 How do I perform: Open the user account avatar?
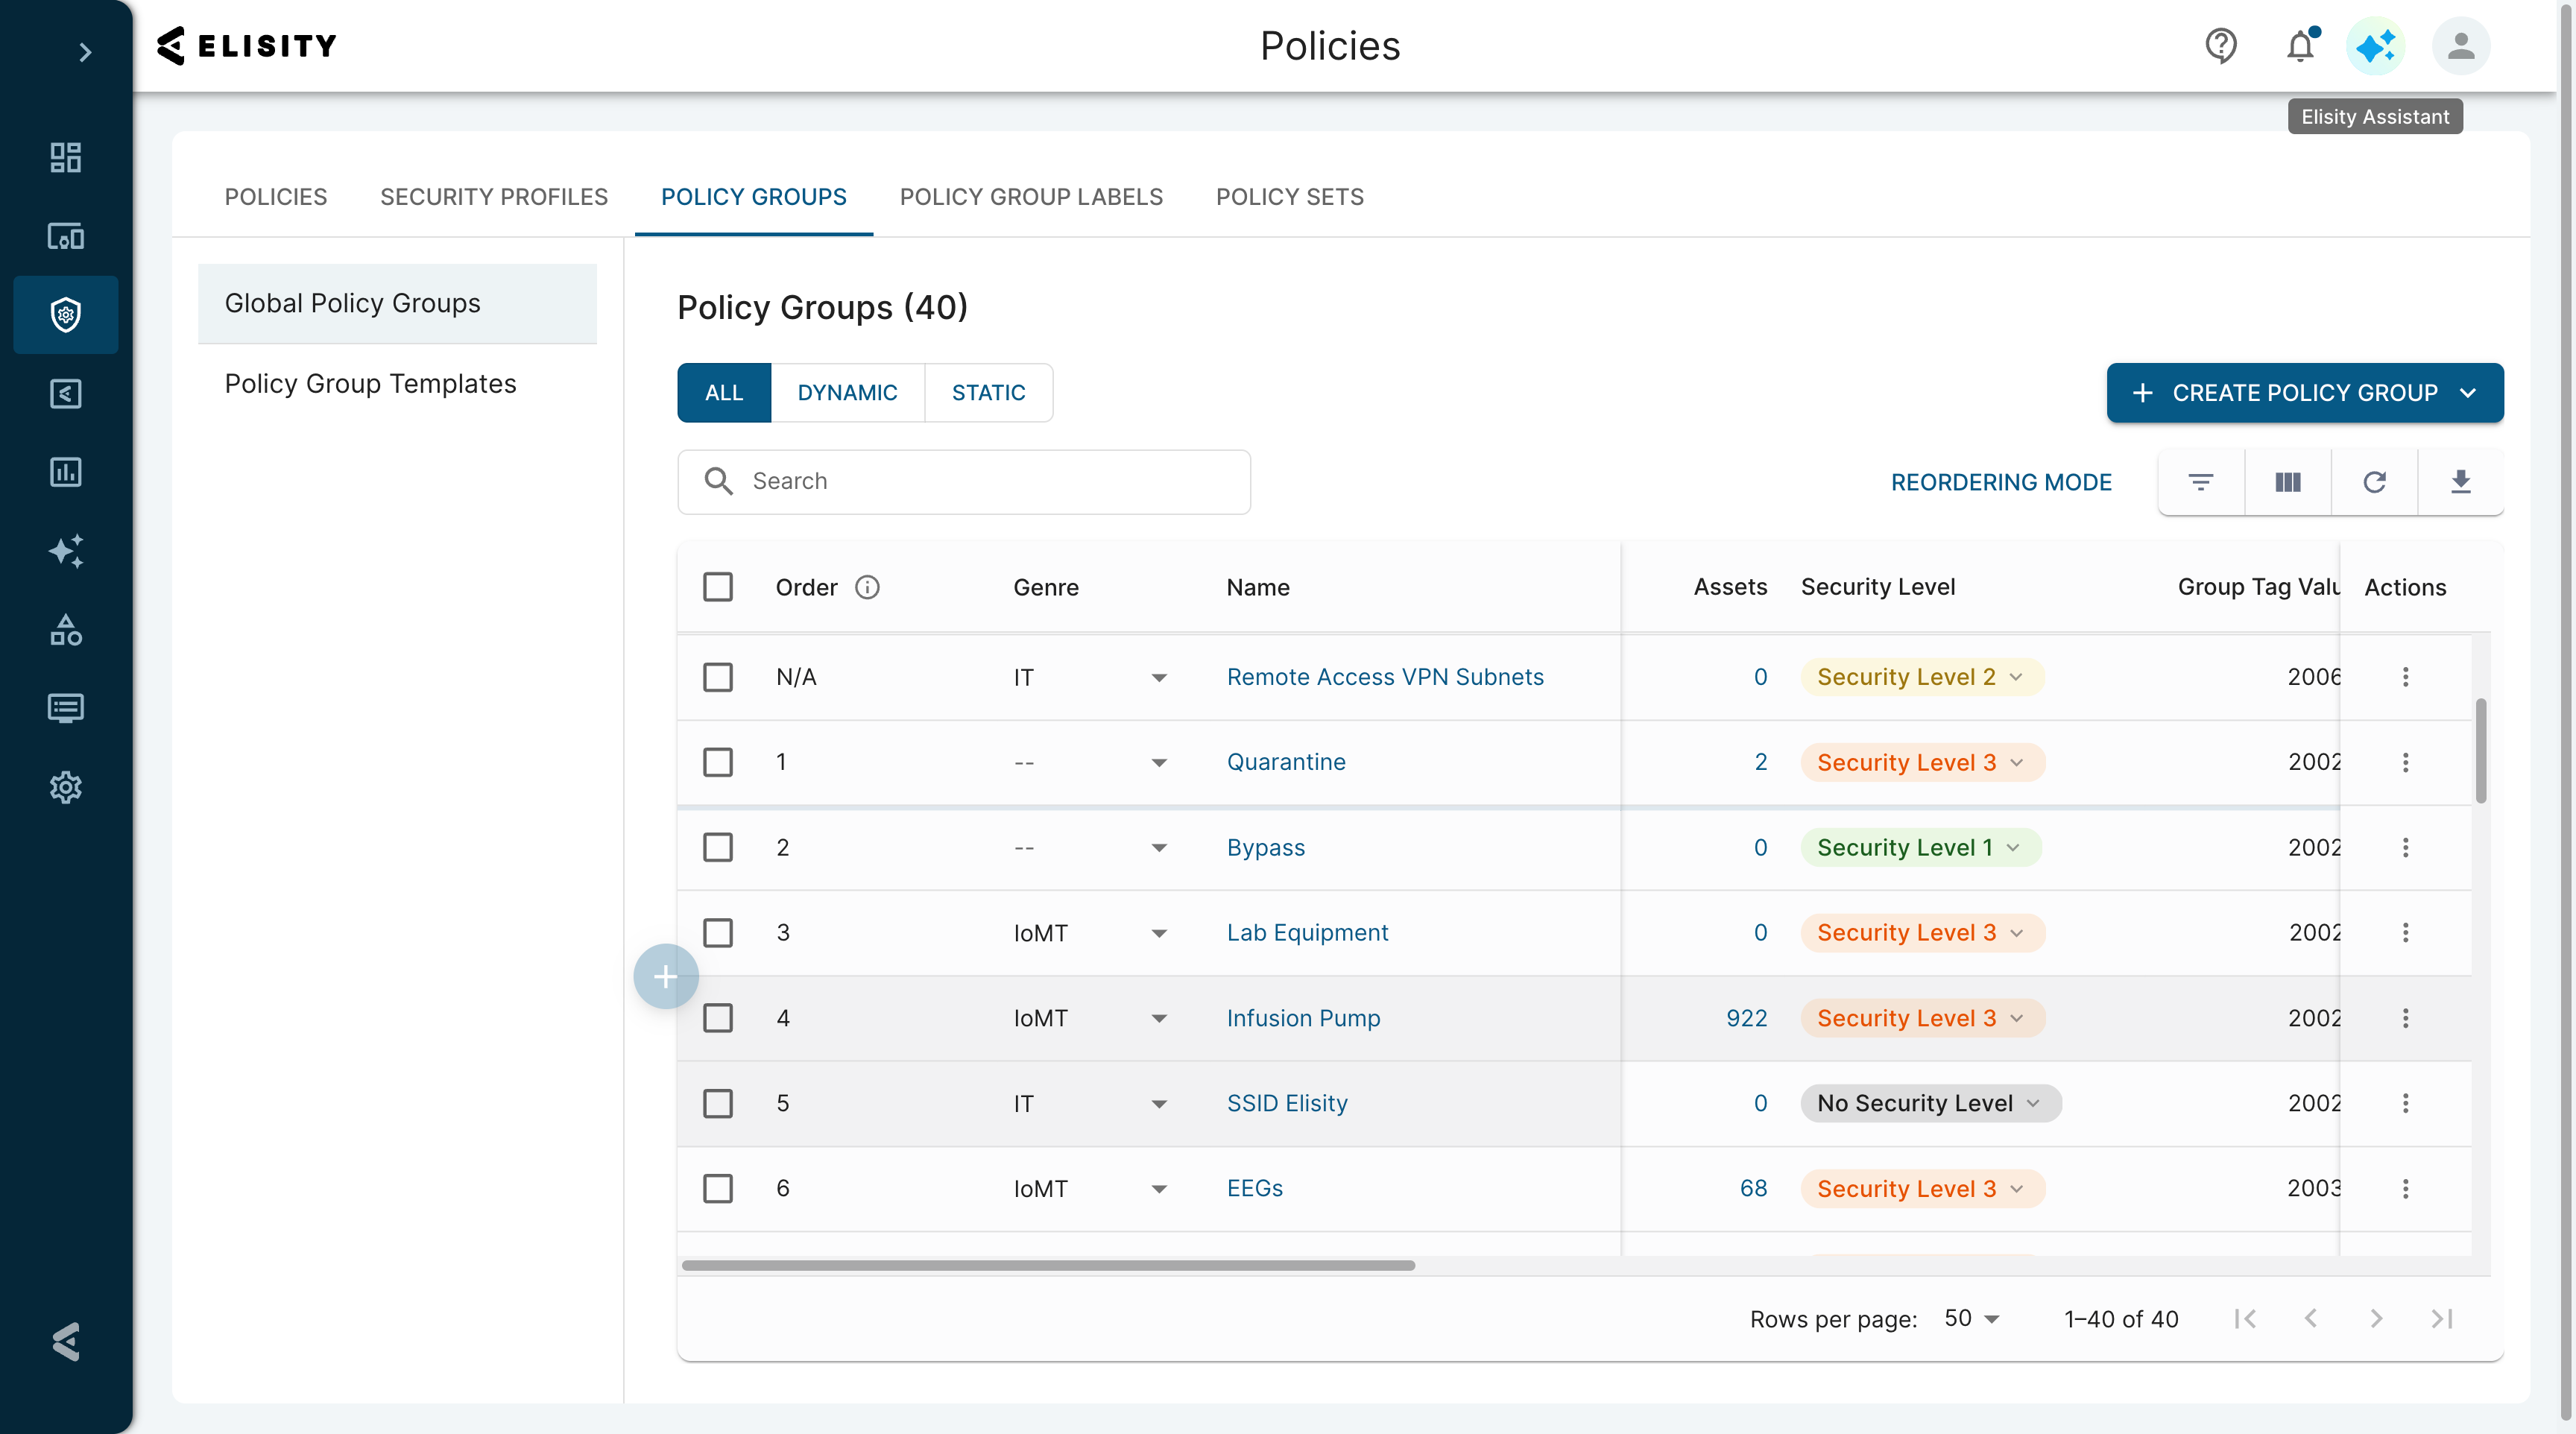pyautogui.click(x=2461, y=46)
